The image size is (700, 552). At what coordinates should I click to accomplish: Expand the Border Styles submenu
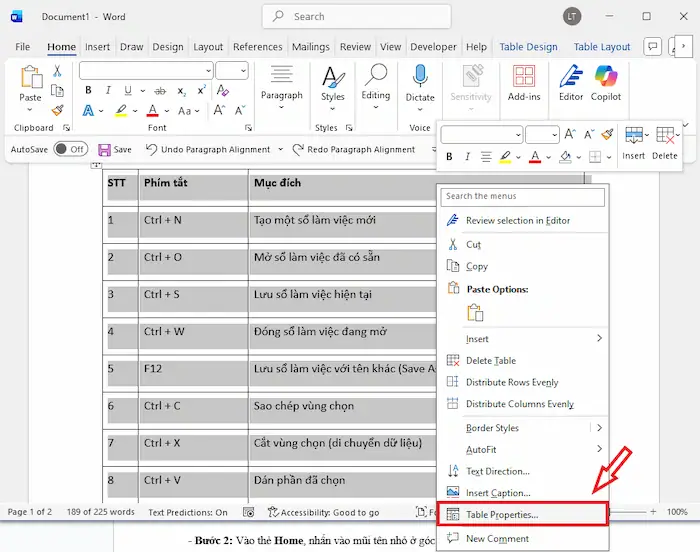point(522,428)
